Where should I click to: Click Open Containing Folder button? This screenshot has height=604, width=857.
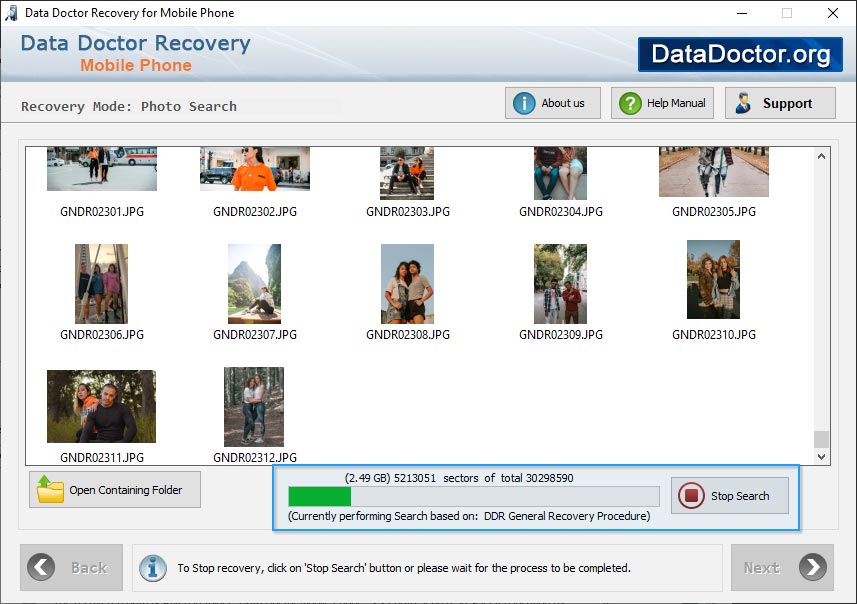[x=115, y=489]
